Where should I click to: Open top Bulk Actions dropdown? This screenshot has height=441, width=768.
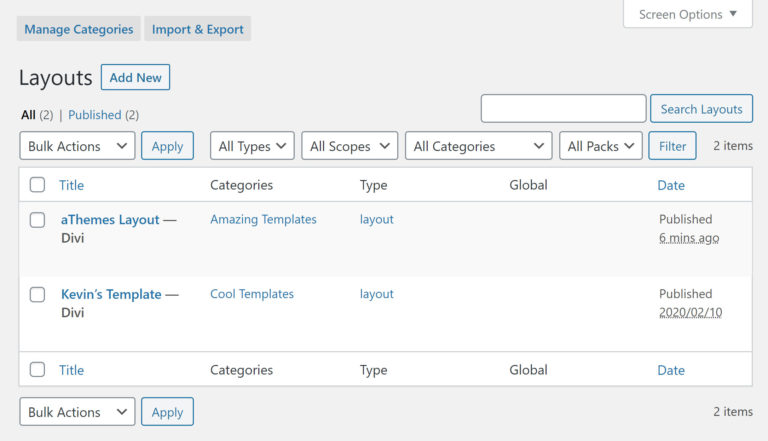click(x=77, y=146)
